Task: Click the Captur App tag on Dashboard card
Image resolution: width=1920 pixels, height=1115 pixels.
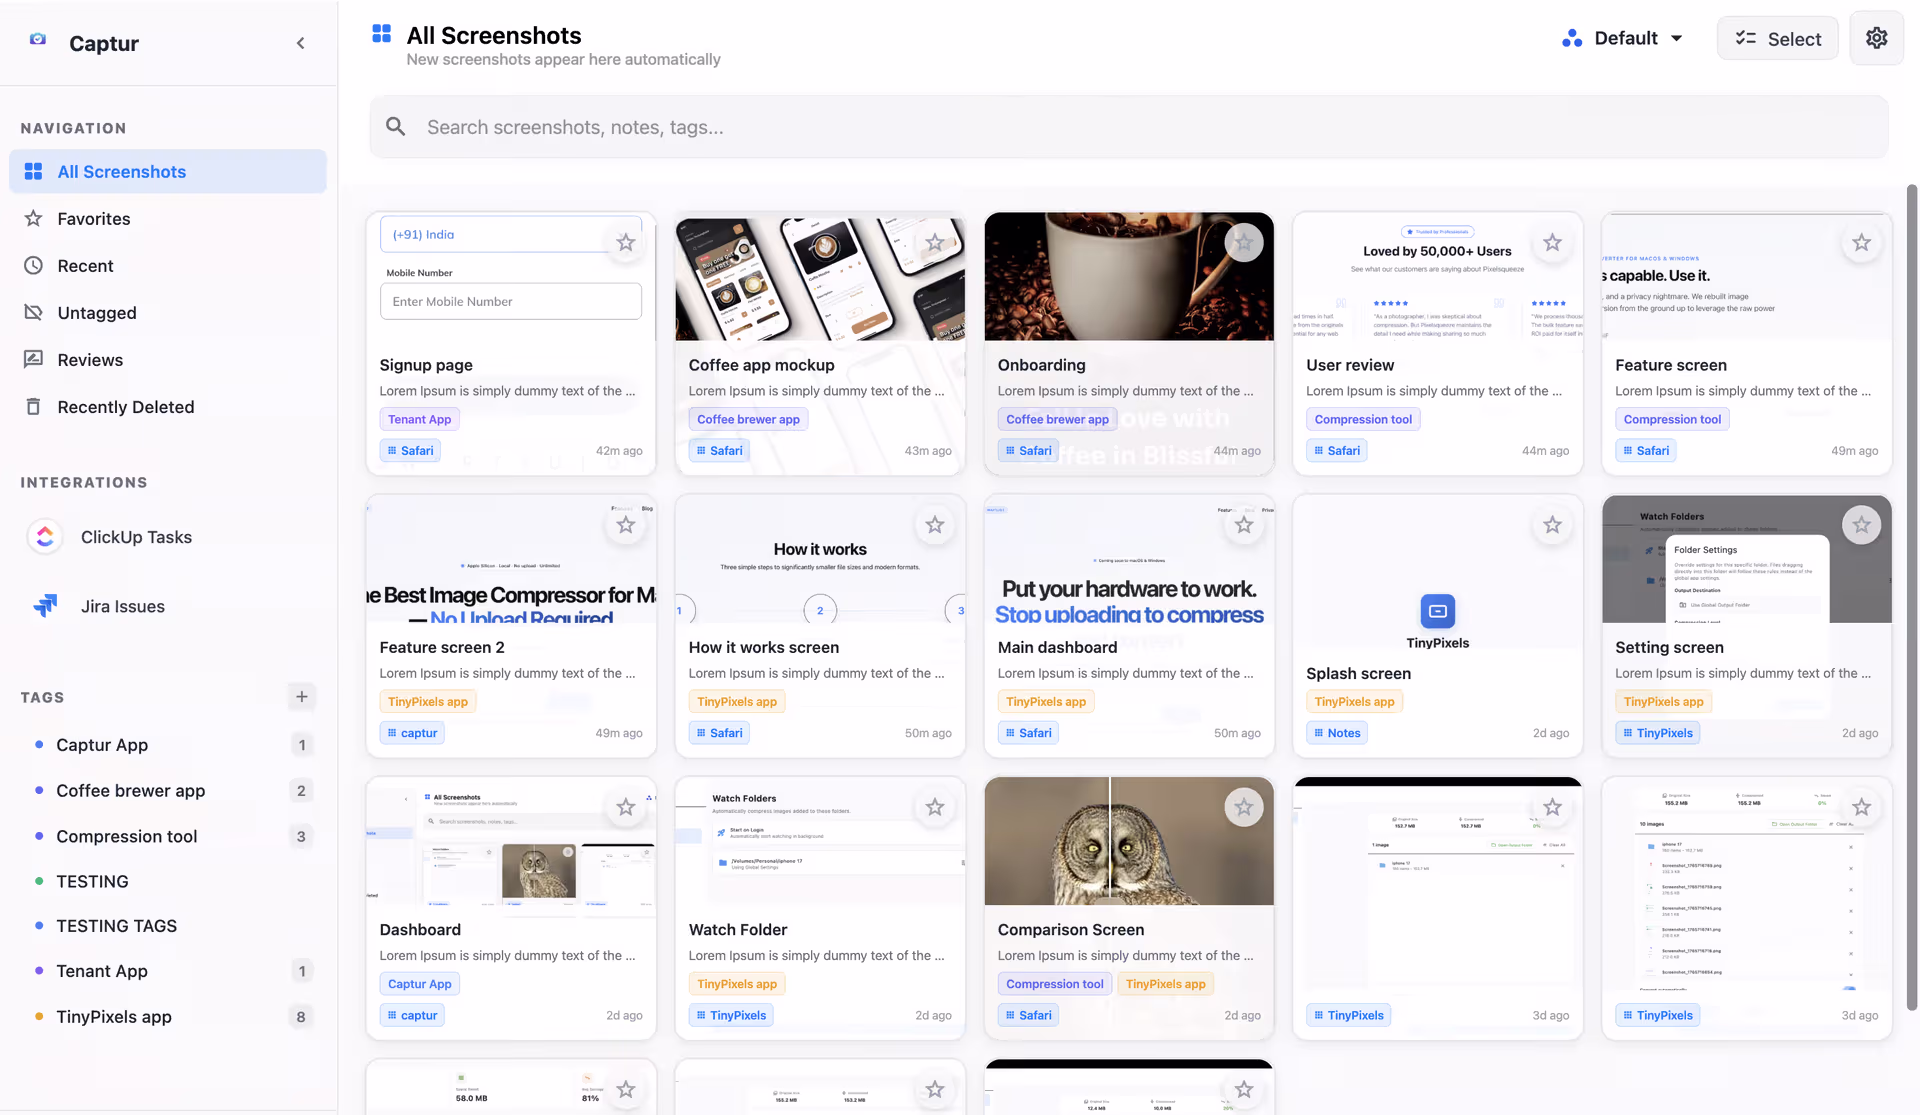Action: click(419, 983)
